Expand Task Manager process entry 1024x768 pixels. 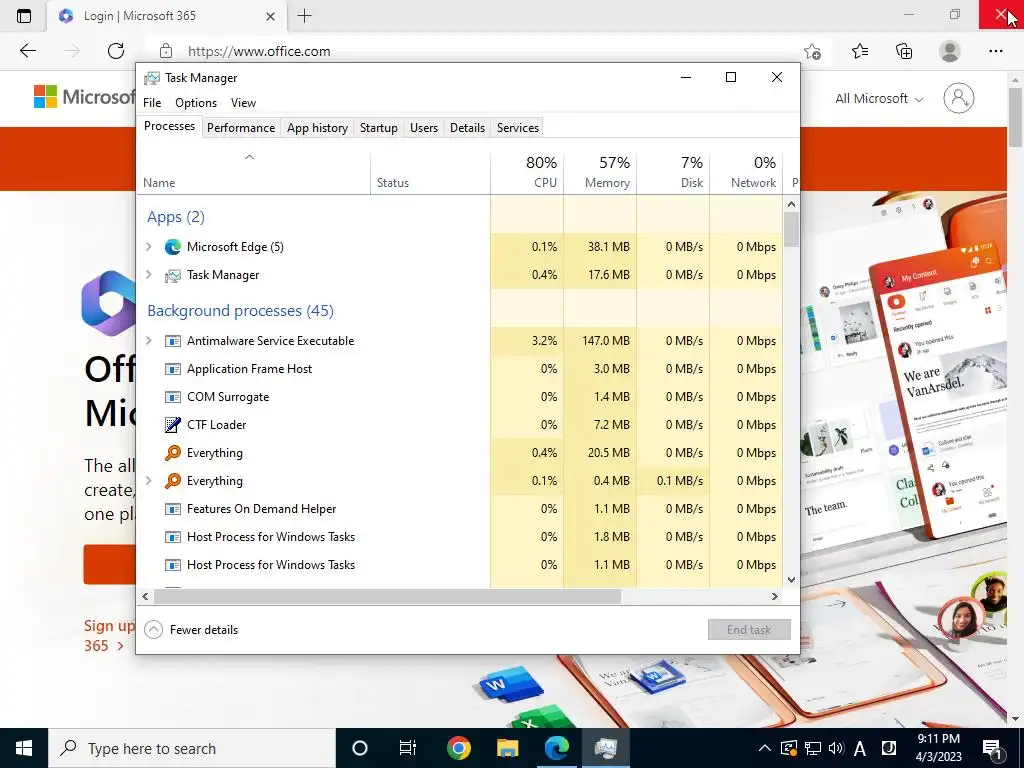149,275
